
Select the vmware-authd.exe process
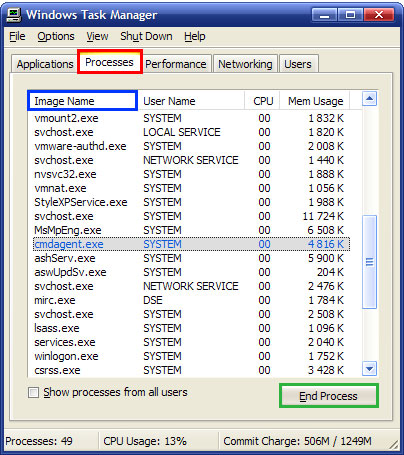[x=191, y=146]
